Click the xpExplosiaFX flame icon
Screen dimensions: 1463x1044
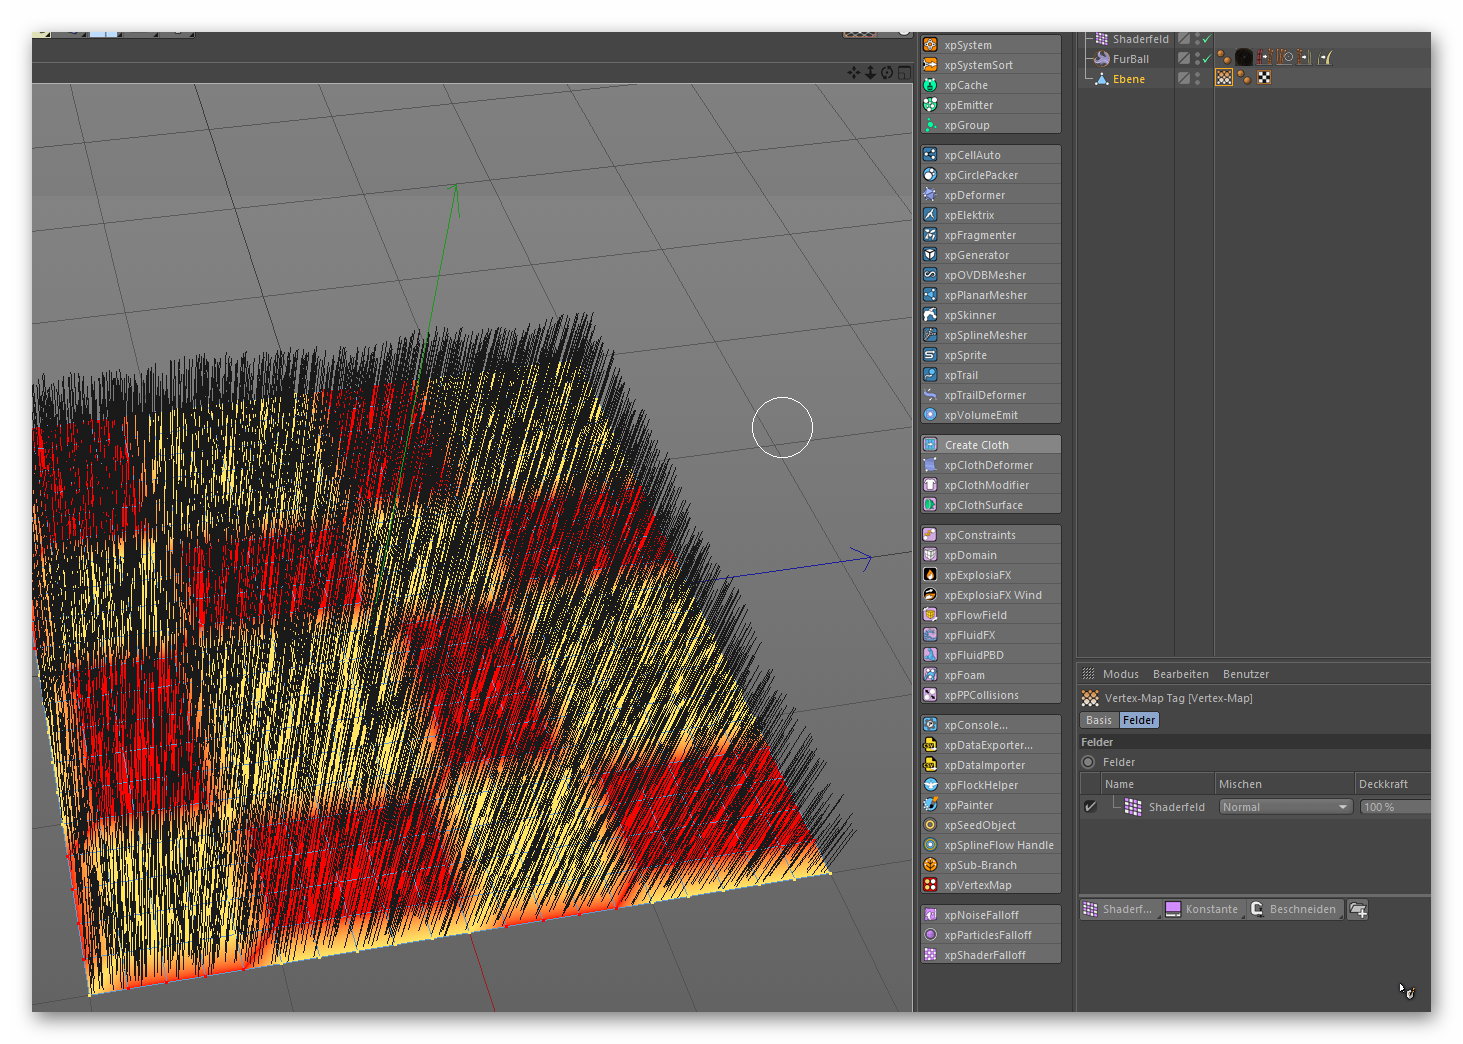[930, 575]
